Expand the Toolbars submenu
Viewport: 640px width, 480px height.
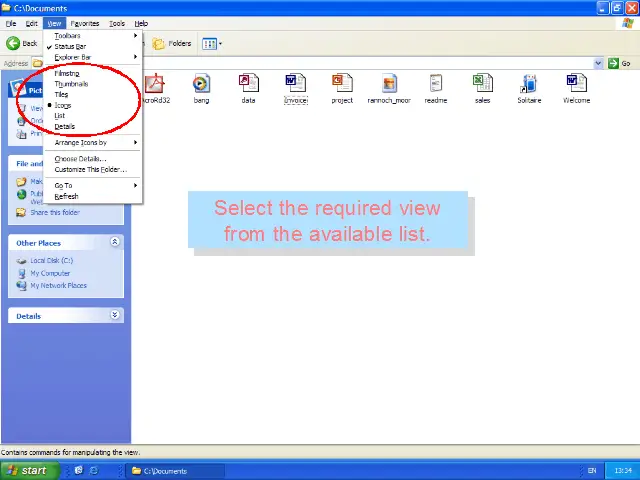coord(93,36)
